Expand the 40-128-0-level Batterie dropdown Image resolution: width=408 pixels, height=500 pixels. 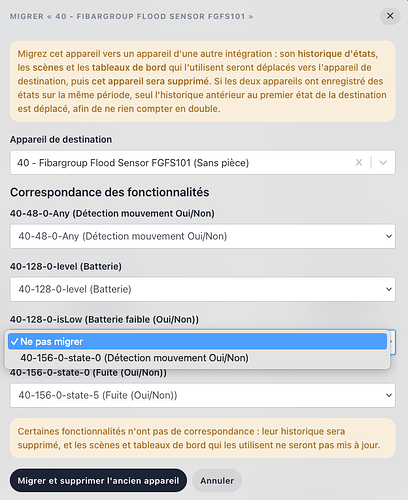tap(203, 289)
